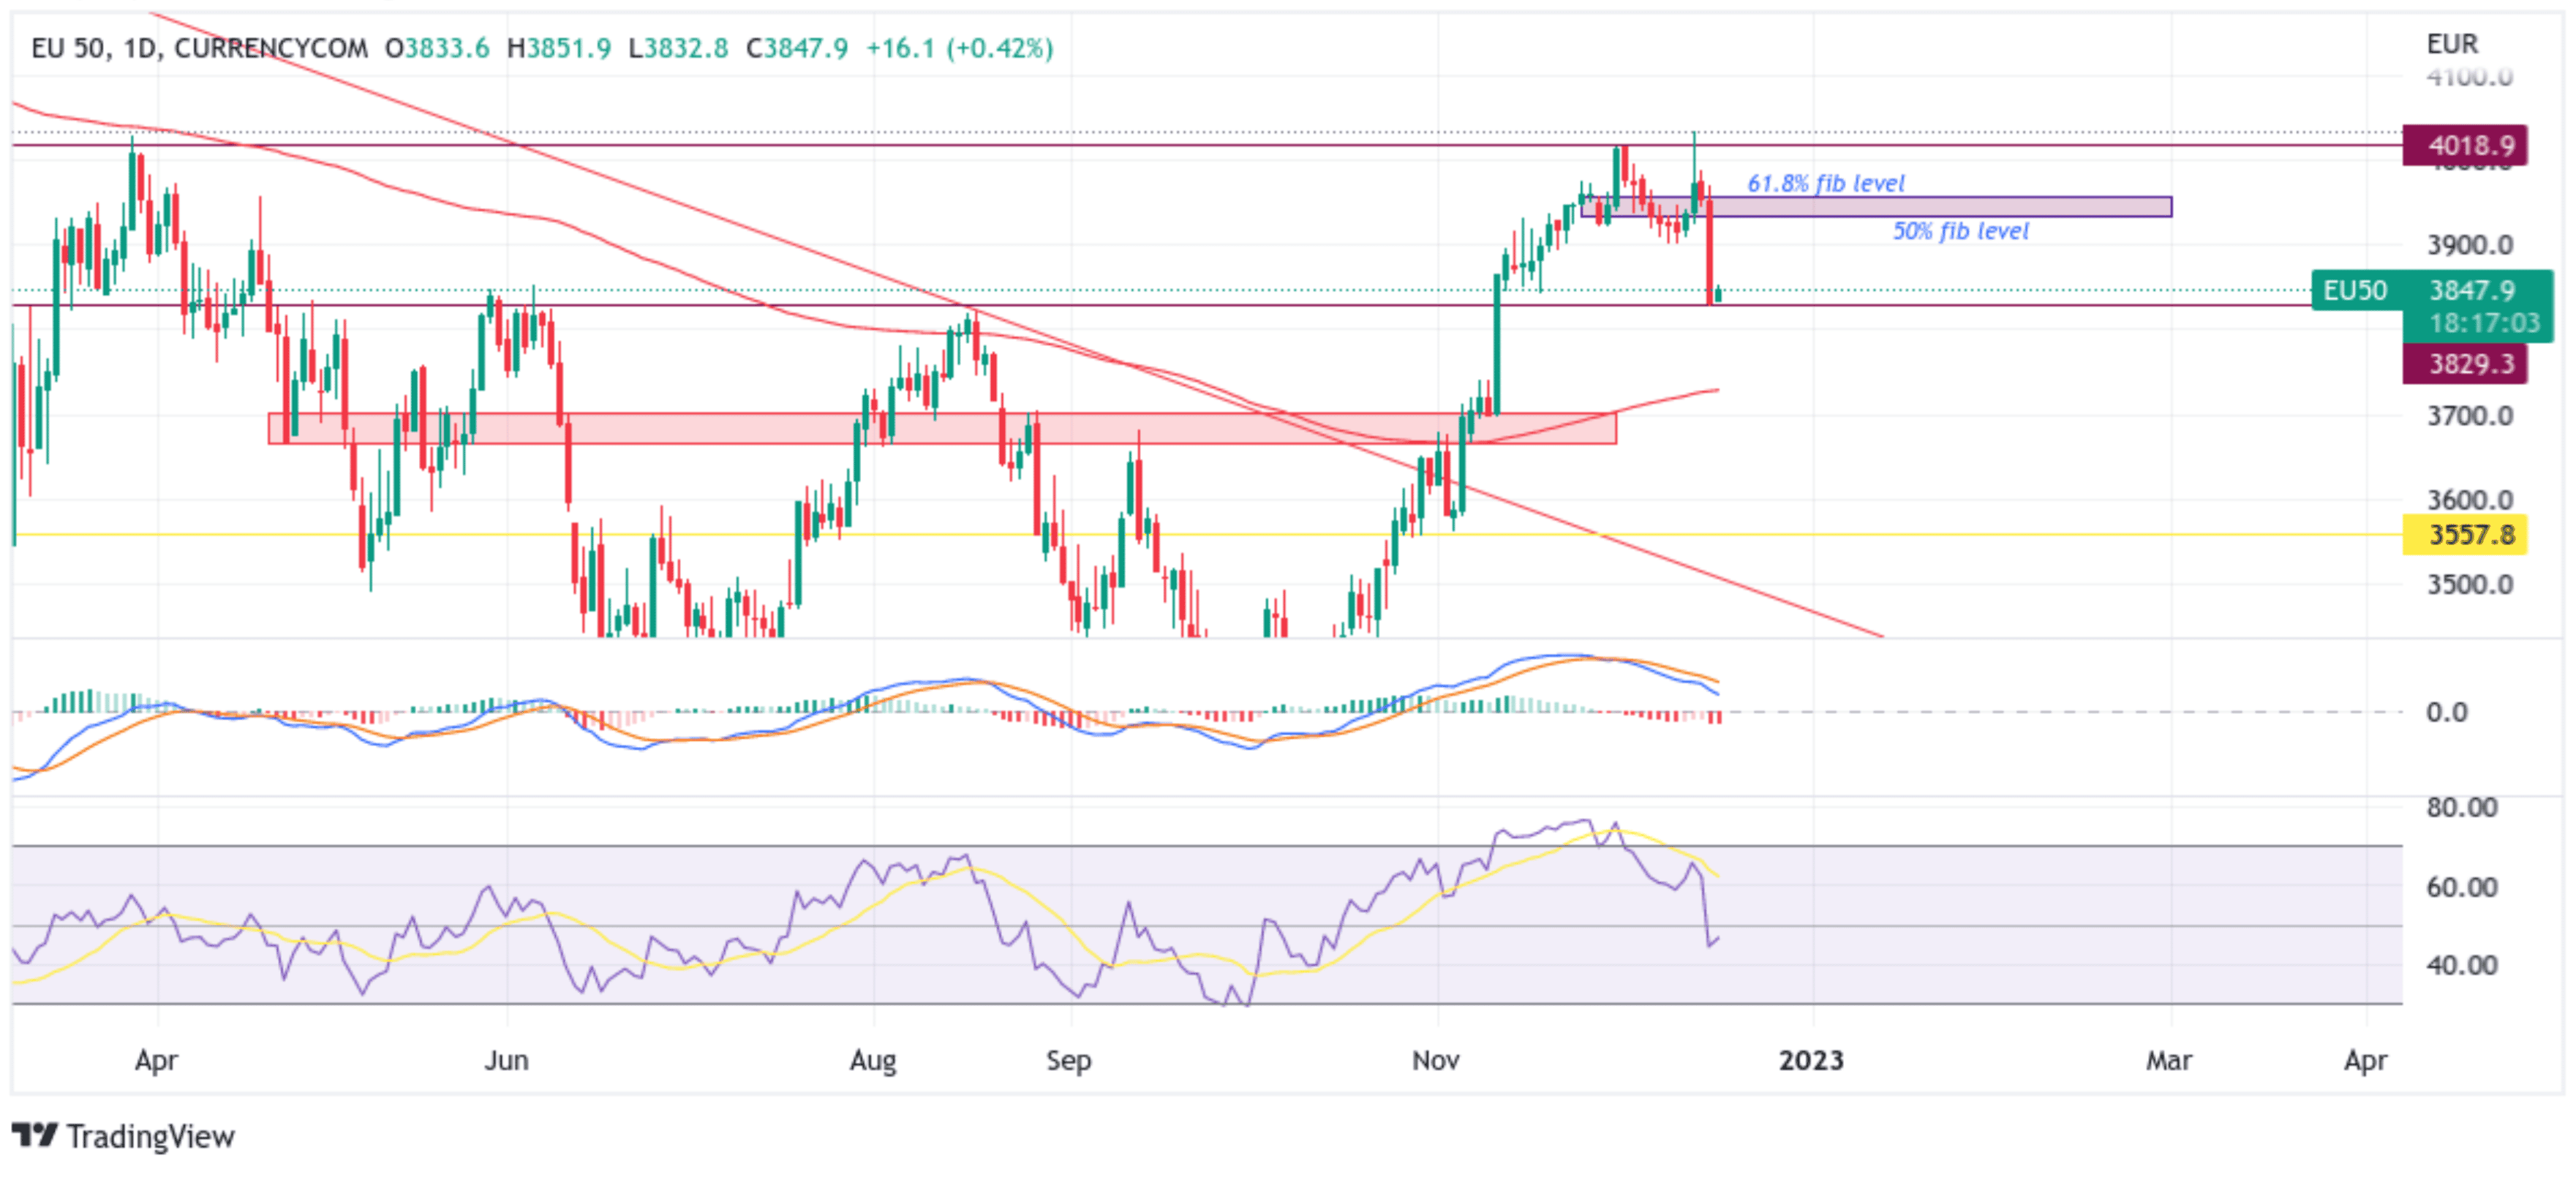
Task: Click the 4018.9 price label
Action: tap(2465, 146)
